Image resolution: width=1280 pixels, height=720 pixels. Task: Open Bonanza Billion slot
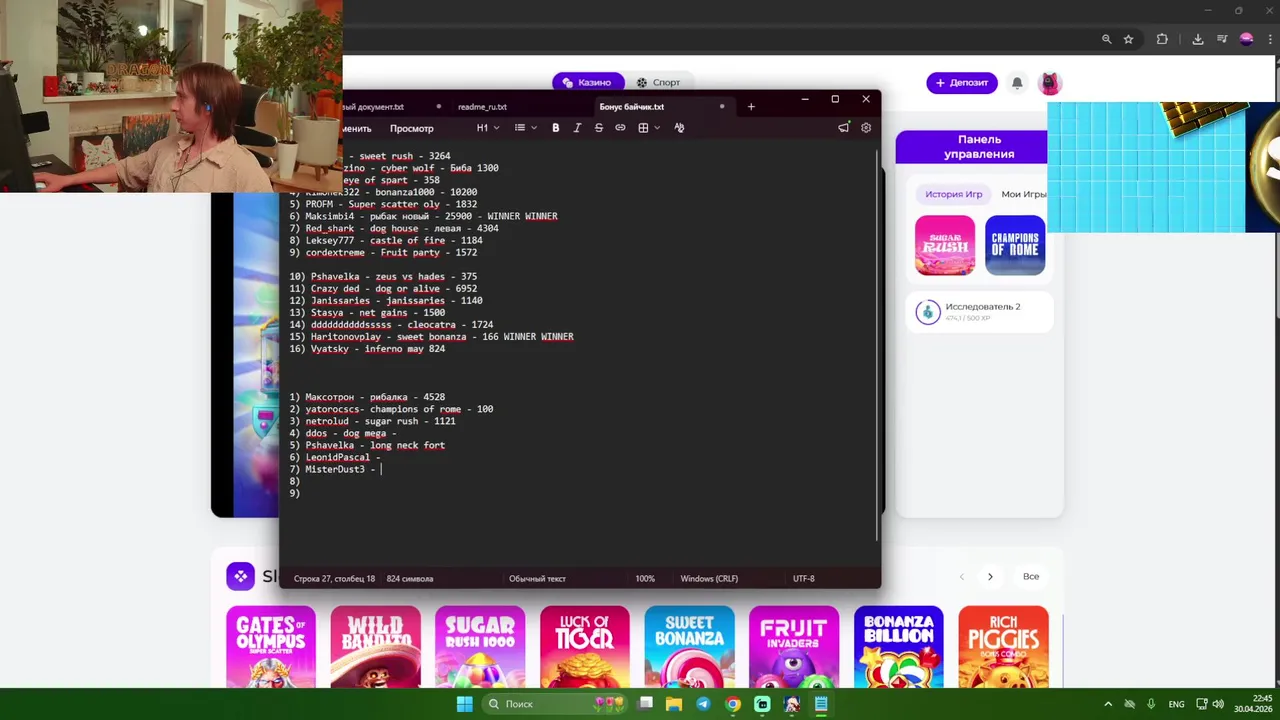point(898,647)
